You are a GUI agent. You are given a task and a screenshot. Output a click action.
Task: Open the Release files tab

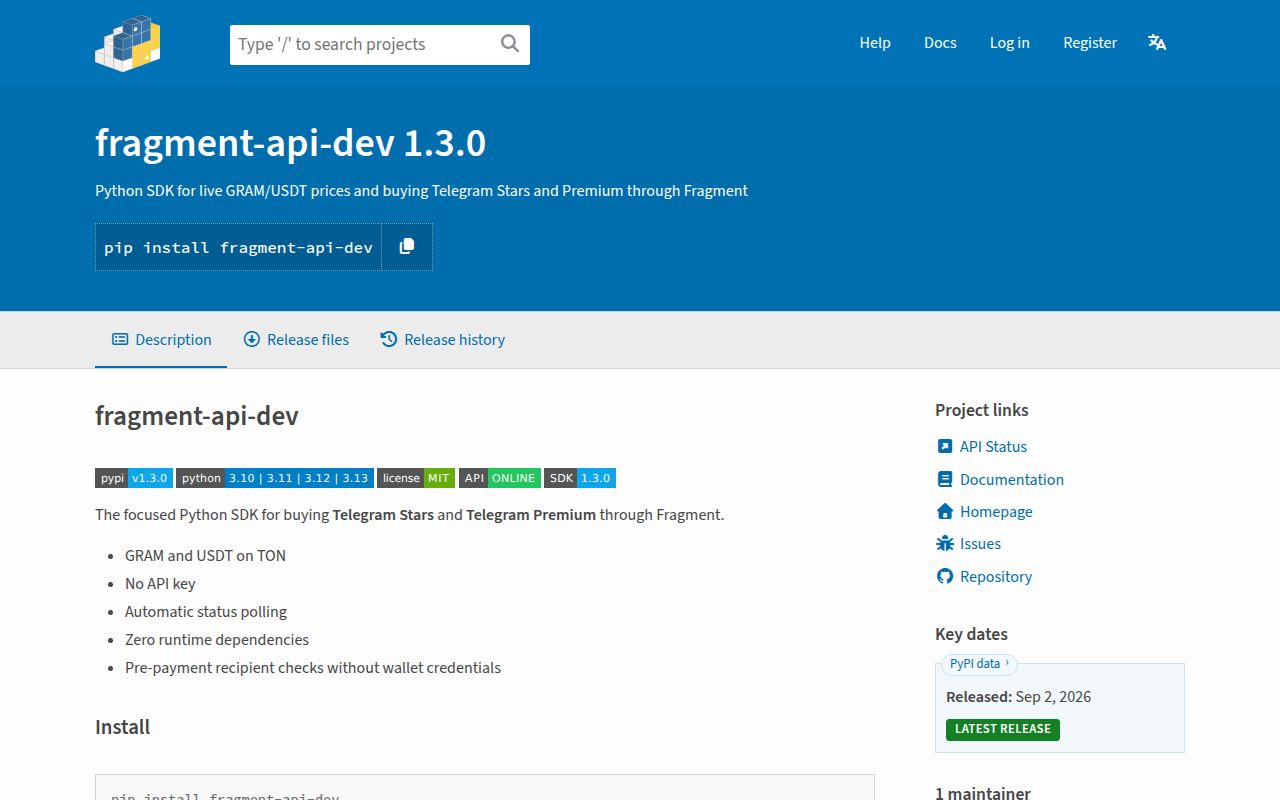pyautogui.click(x=296, y=340)
